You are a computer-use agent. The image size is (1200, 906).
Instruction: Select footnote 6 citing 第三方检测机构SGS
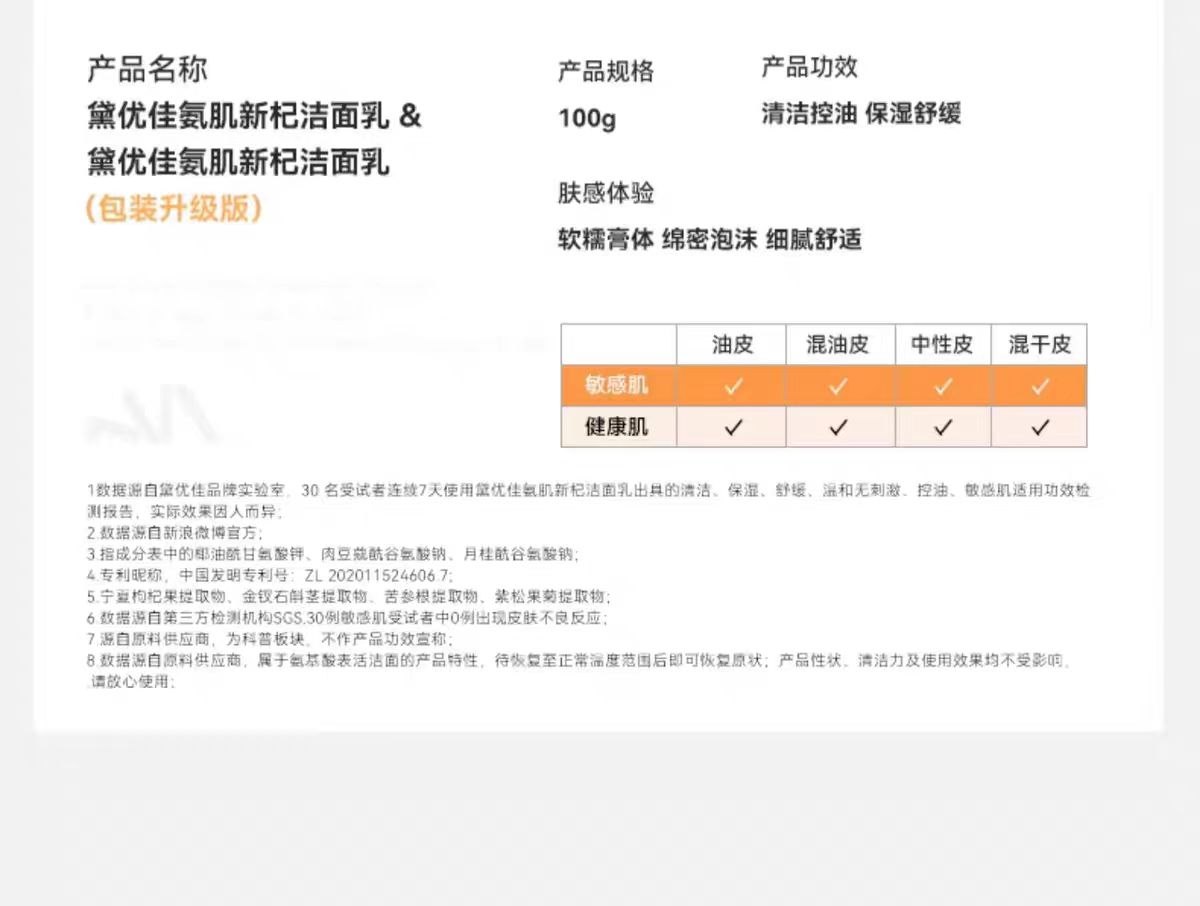point(346,618)
